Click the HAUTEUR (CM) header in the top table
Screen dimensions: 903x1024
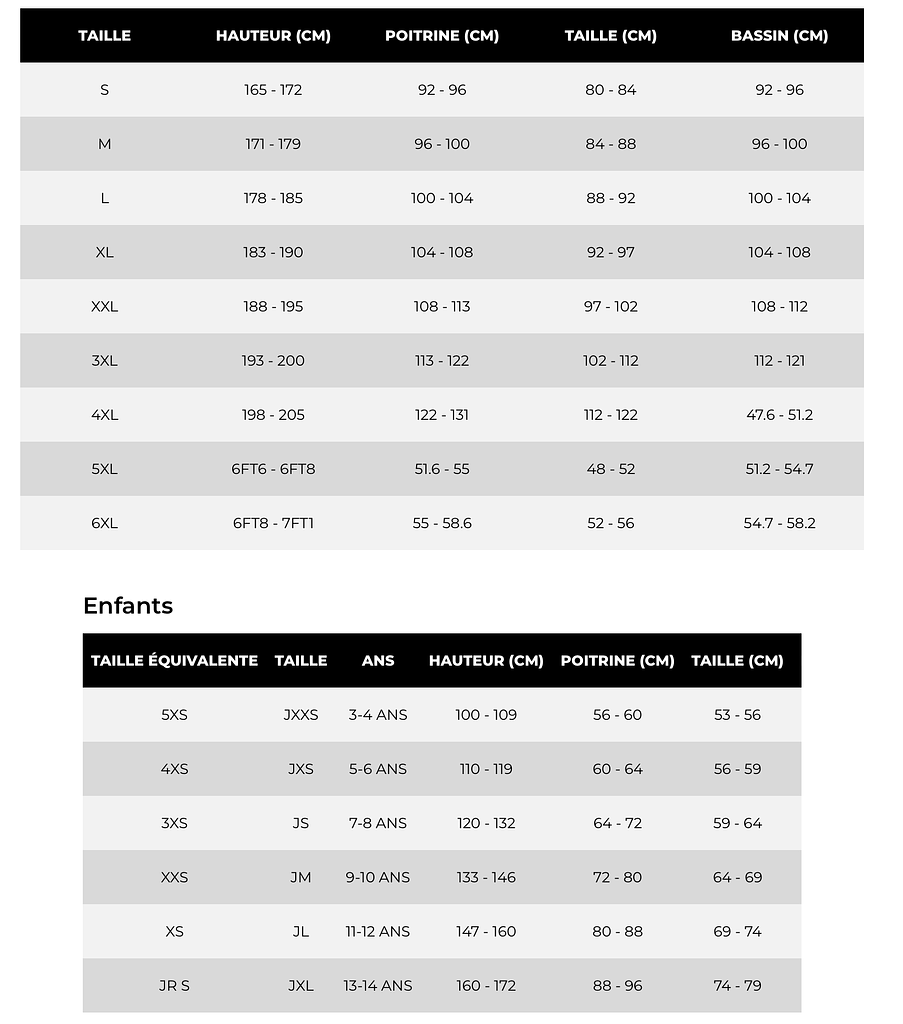[273, 36]
